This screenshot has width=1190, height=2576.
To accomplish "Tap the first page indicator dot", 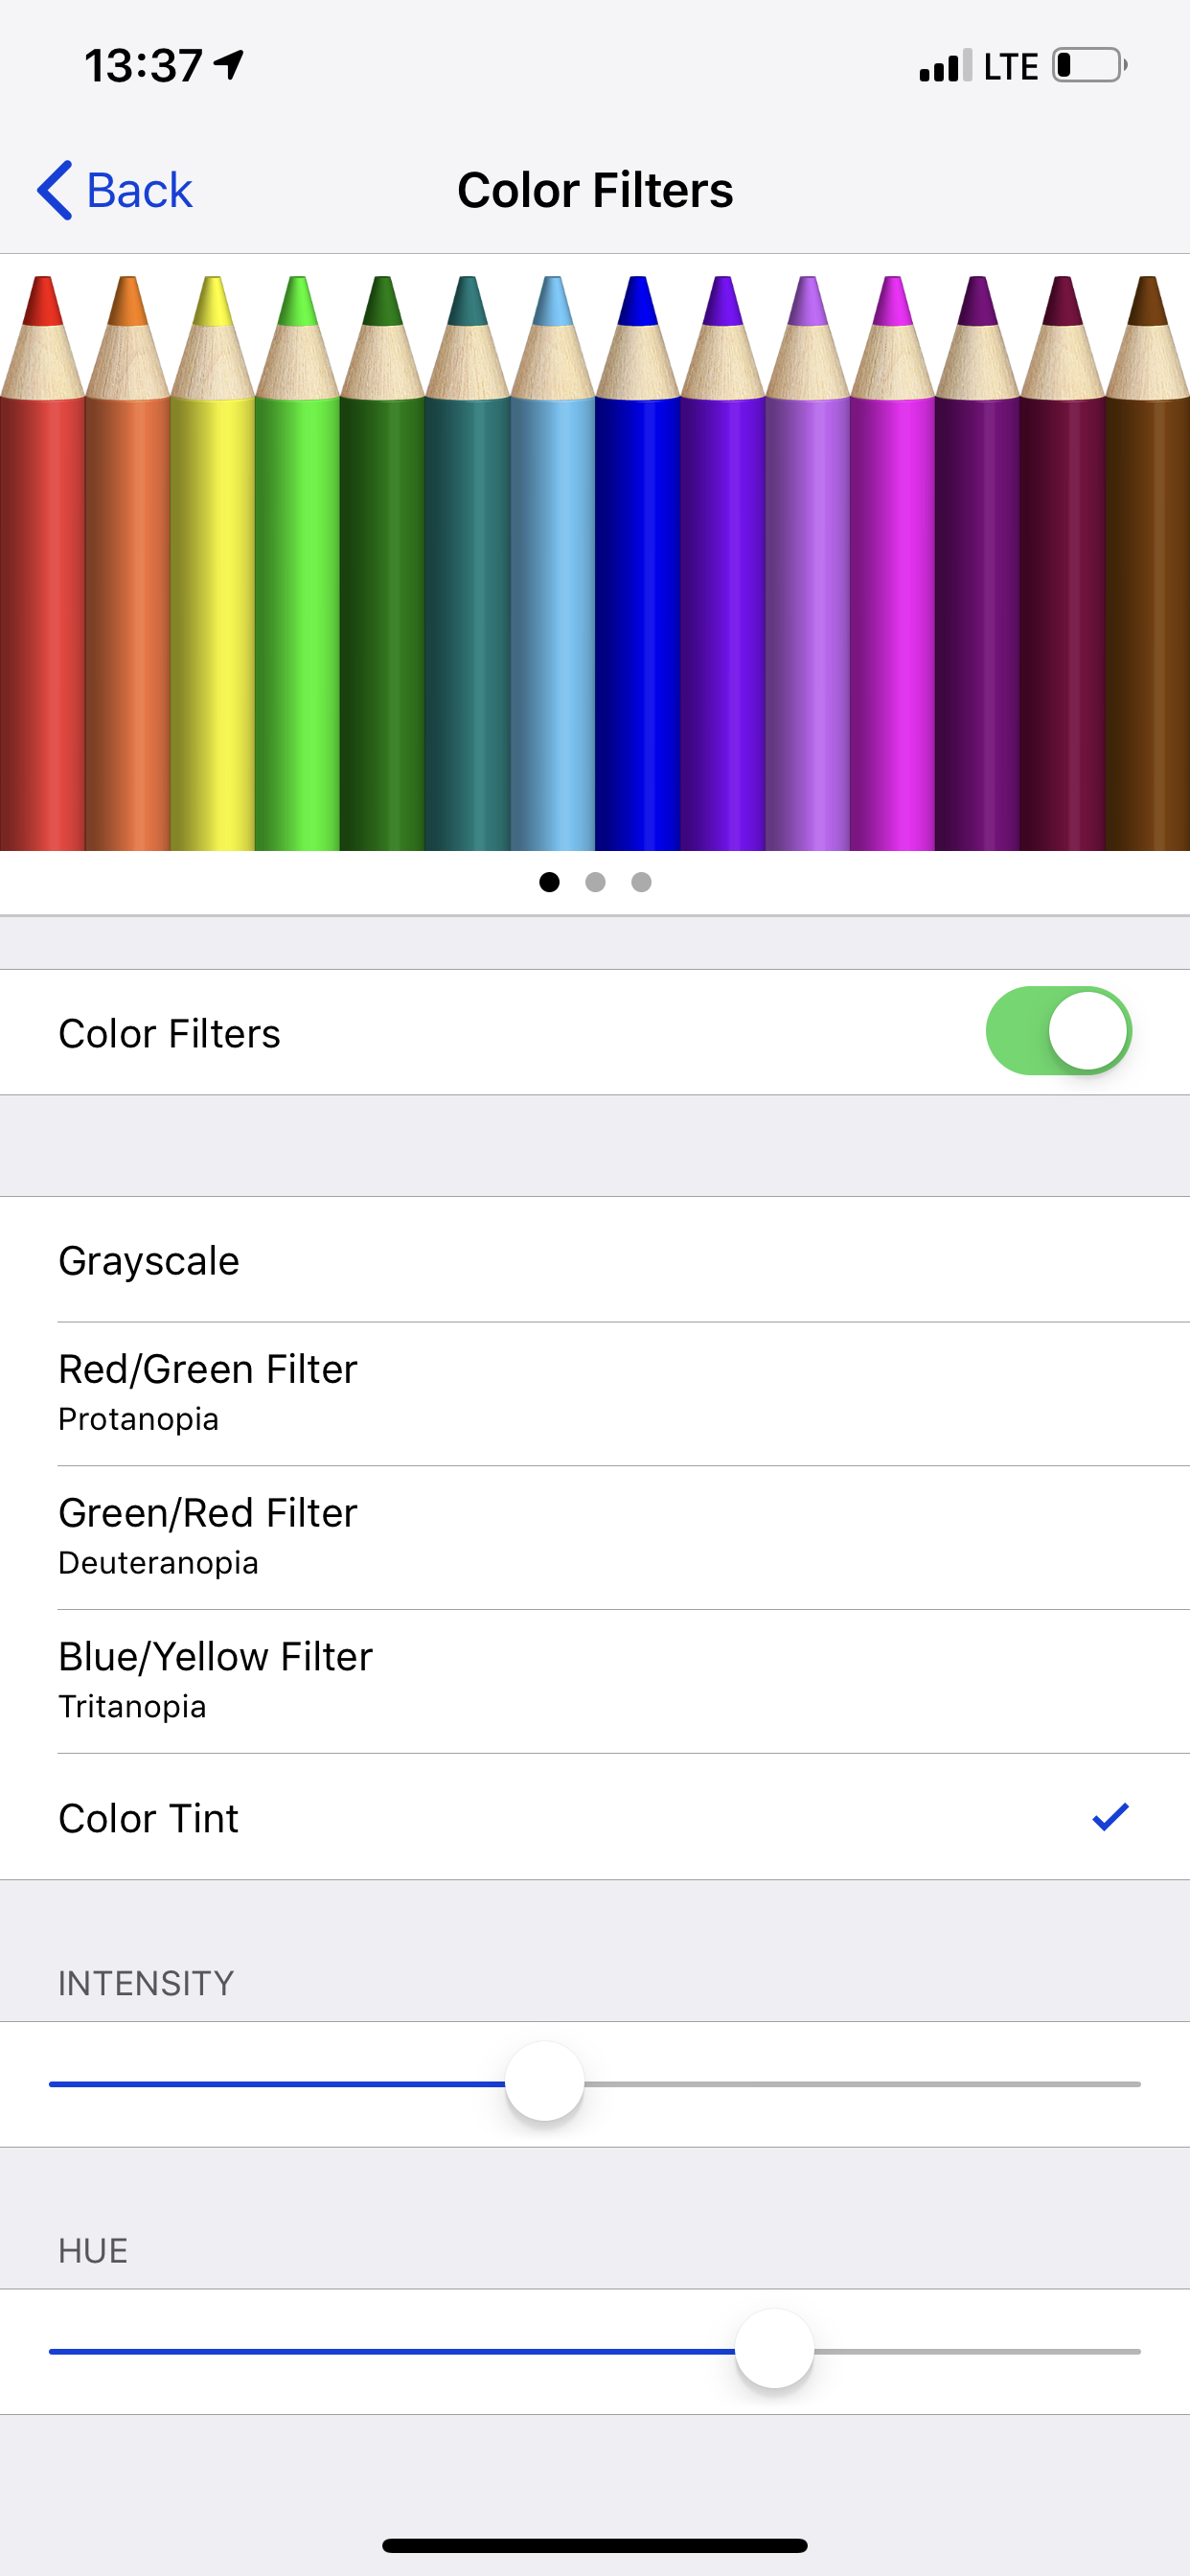I will [549, 882].
